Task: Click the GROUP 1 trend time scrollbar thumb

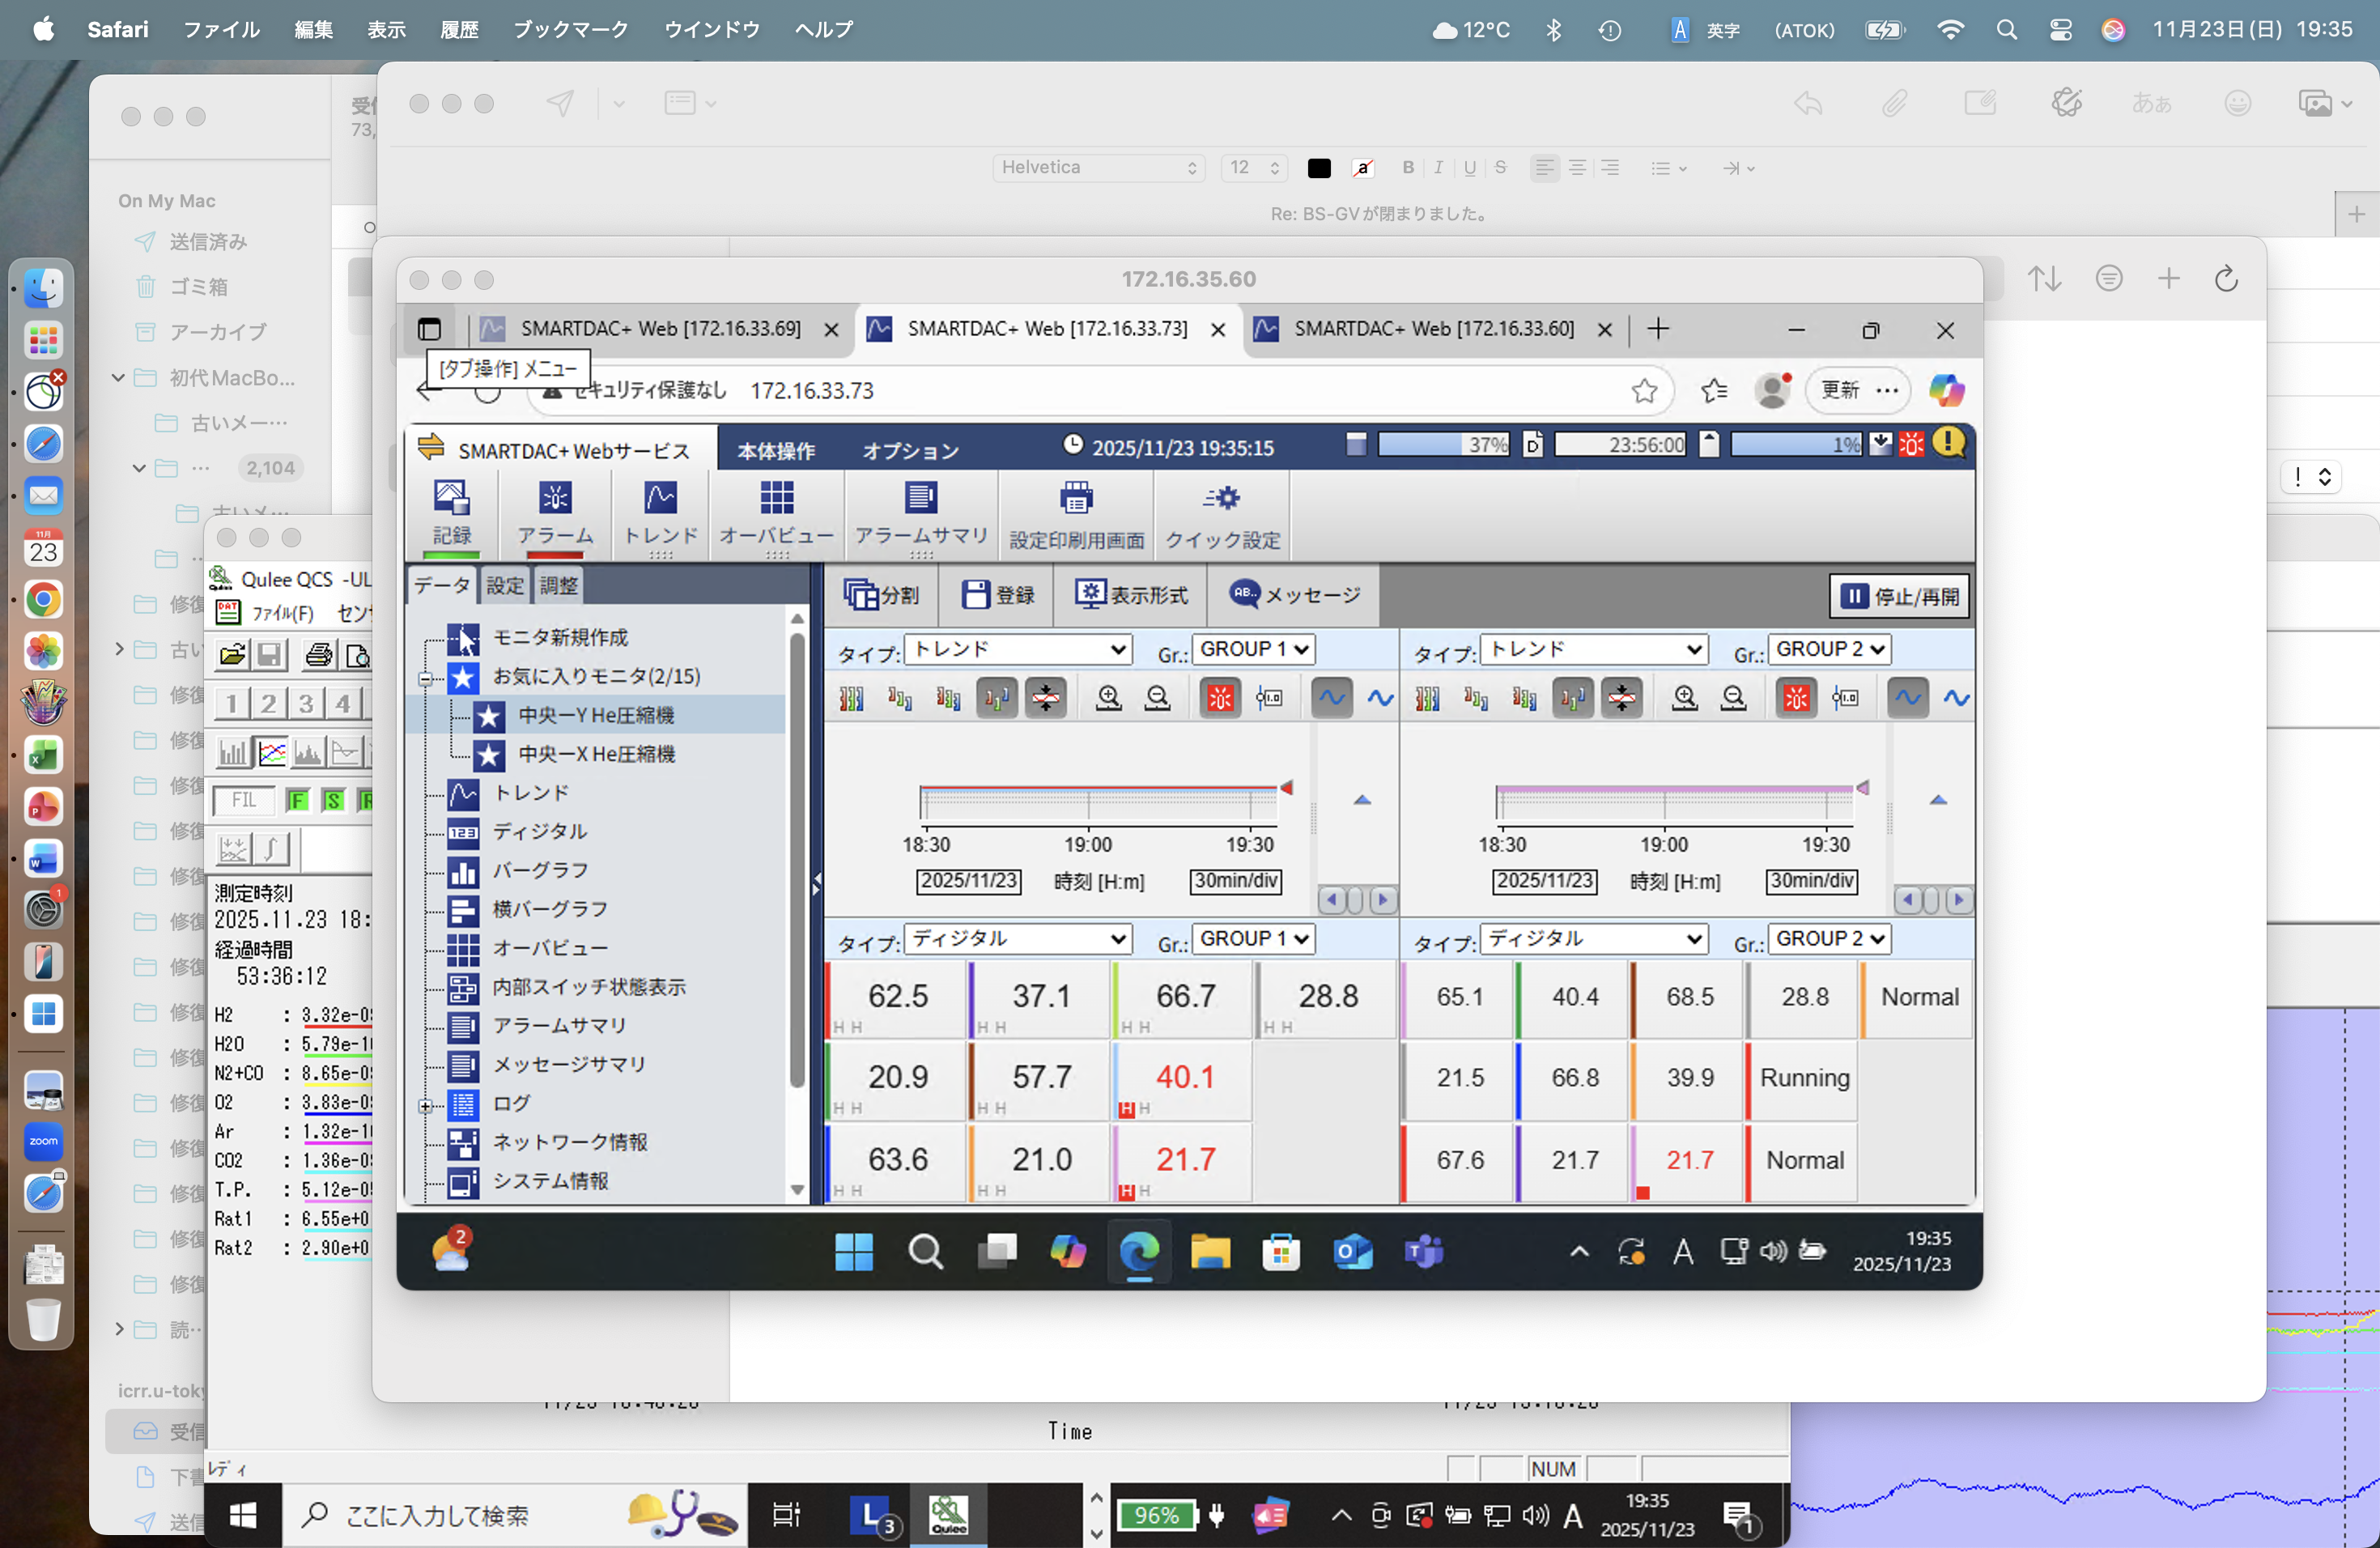Action: [x=1355, y=900]
